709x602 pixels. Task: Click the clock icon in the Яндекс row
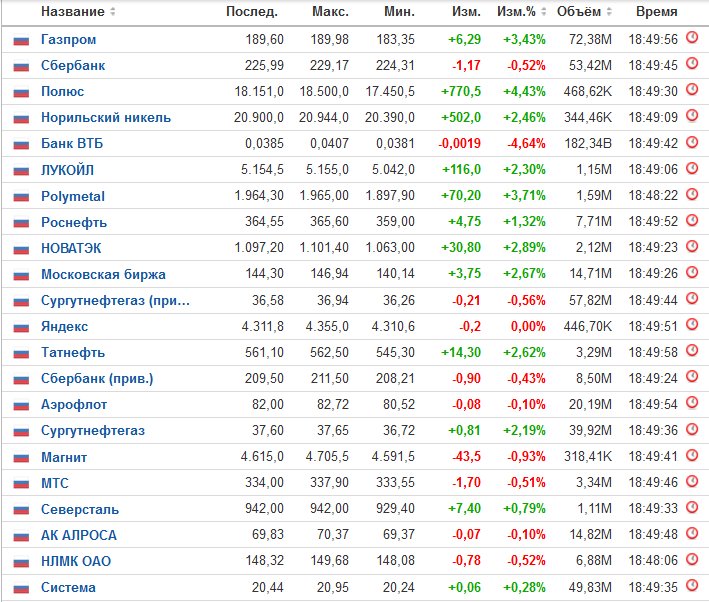click(692, 324)
